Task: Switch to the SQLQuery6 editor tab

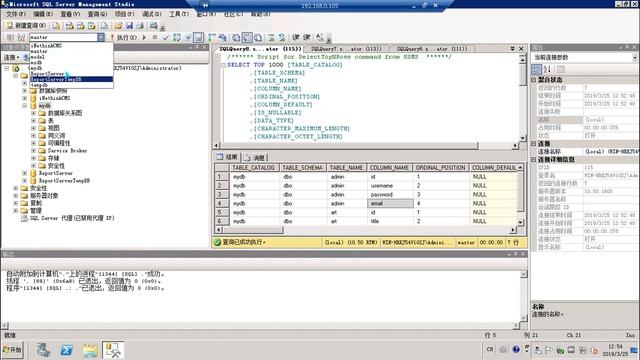Action: tap(432, 49)
